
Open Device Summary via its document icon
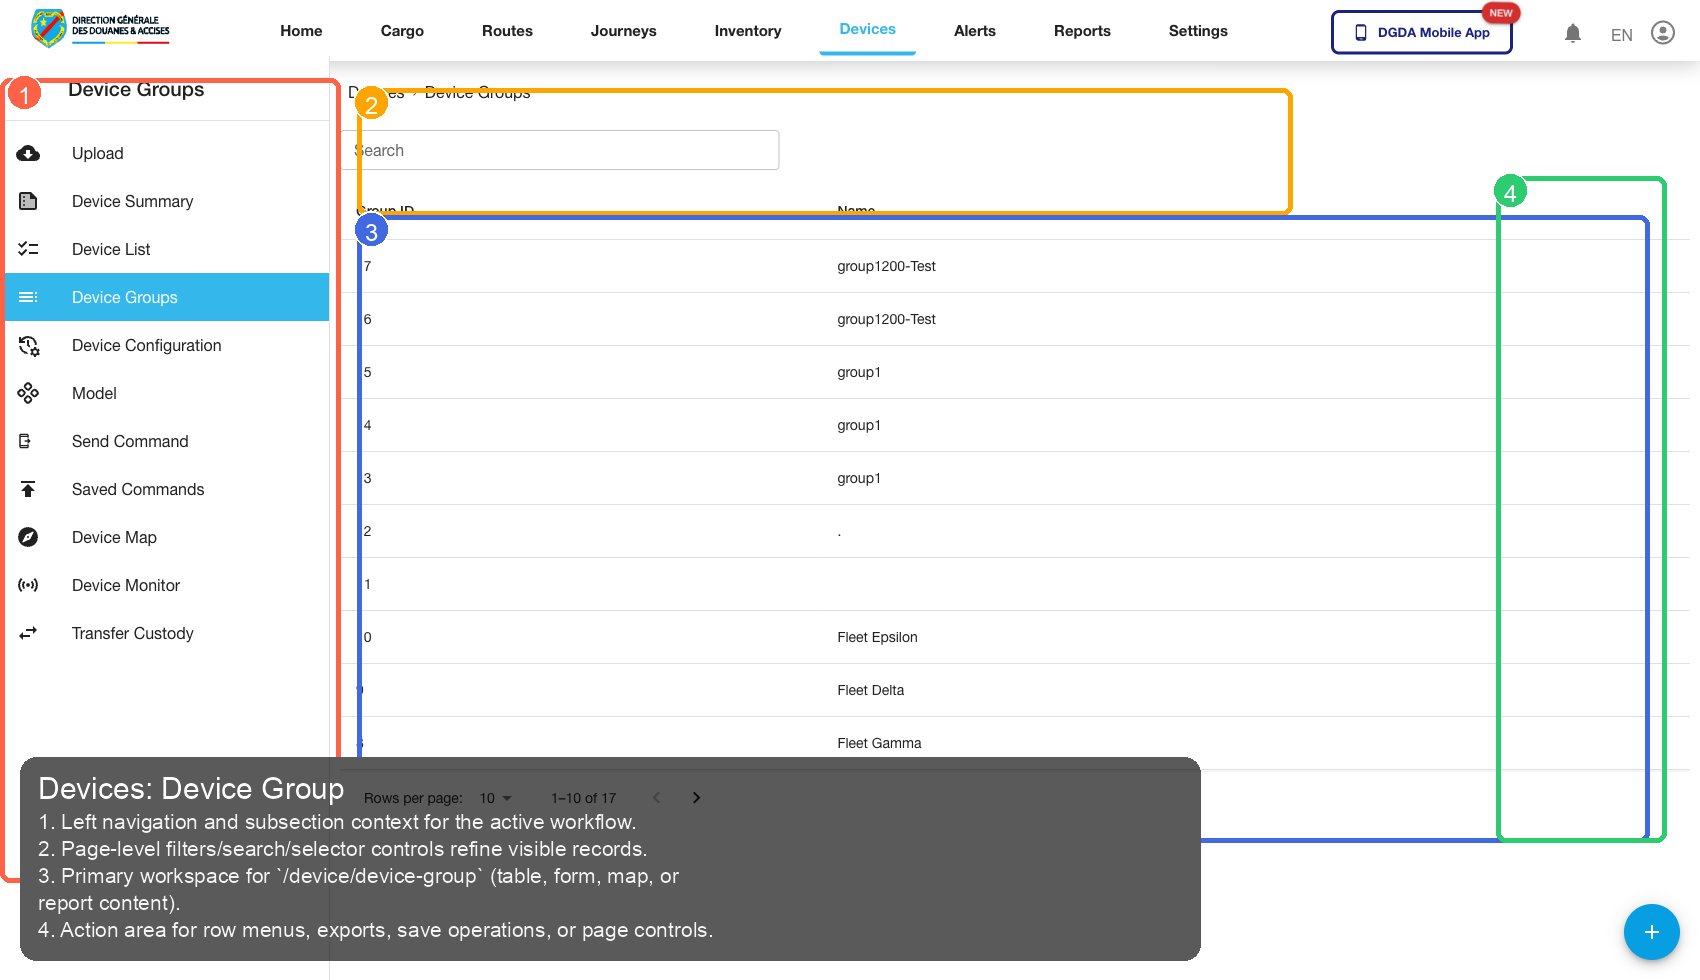point(28,201)
